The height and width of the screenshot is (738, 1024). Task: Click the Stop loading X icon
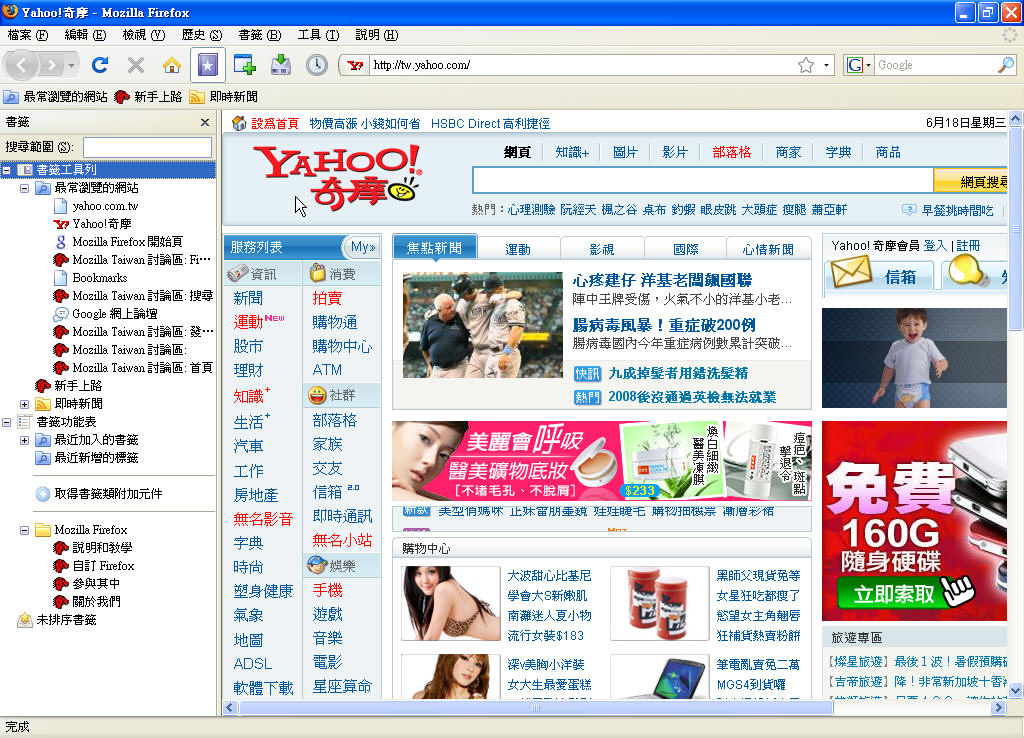(136, 65)
